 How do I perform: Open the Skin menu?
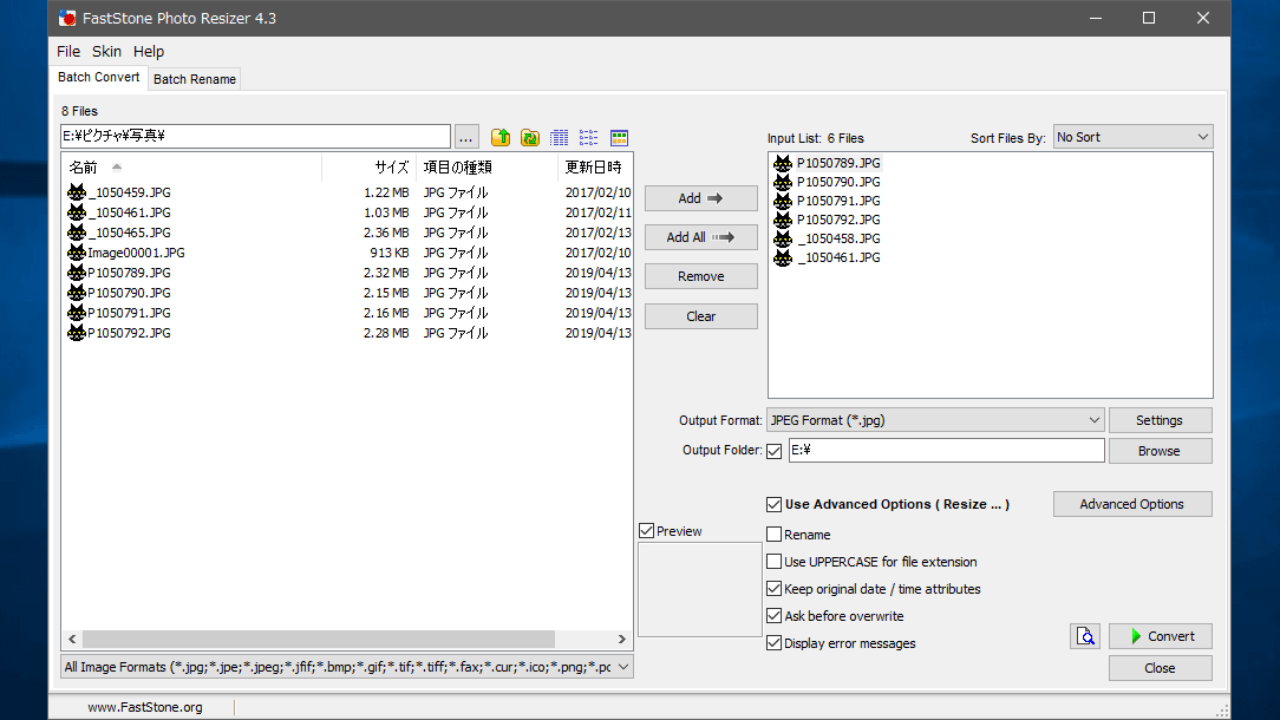coord(107,52)
